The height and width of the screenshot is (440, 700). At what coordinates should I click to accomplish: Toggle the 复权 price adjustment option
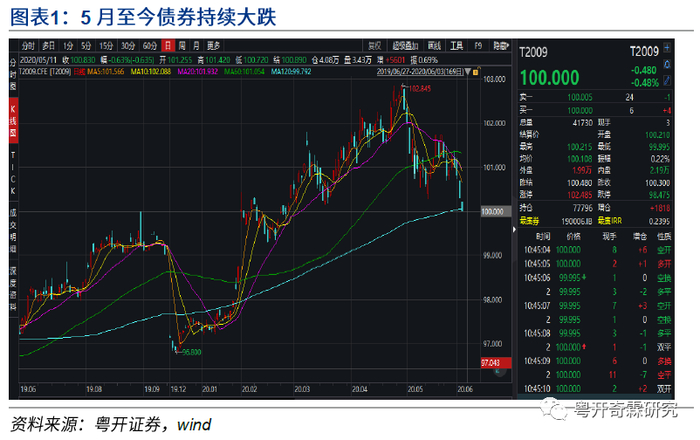(x=375, y=46)
